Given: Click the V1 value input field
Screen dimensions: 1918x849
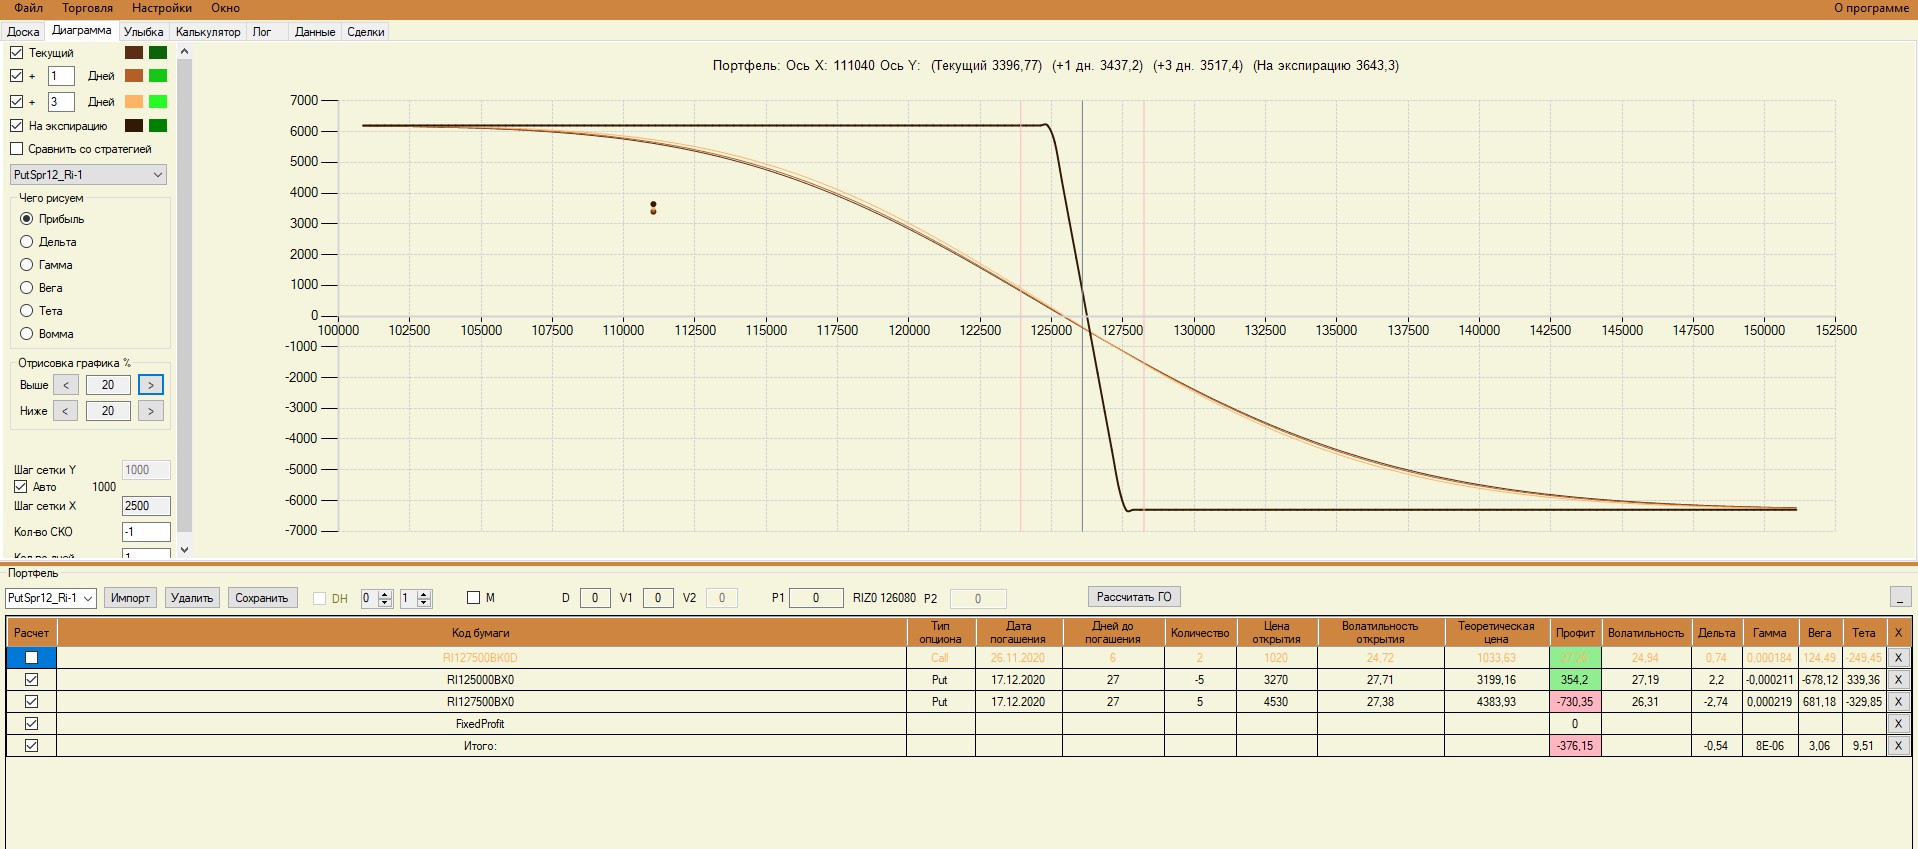Looking at the screenshot, I should click(657, 598).
